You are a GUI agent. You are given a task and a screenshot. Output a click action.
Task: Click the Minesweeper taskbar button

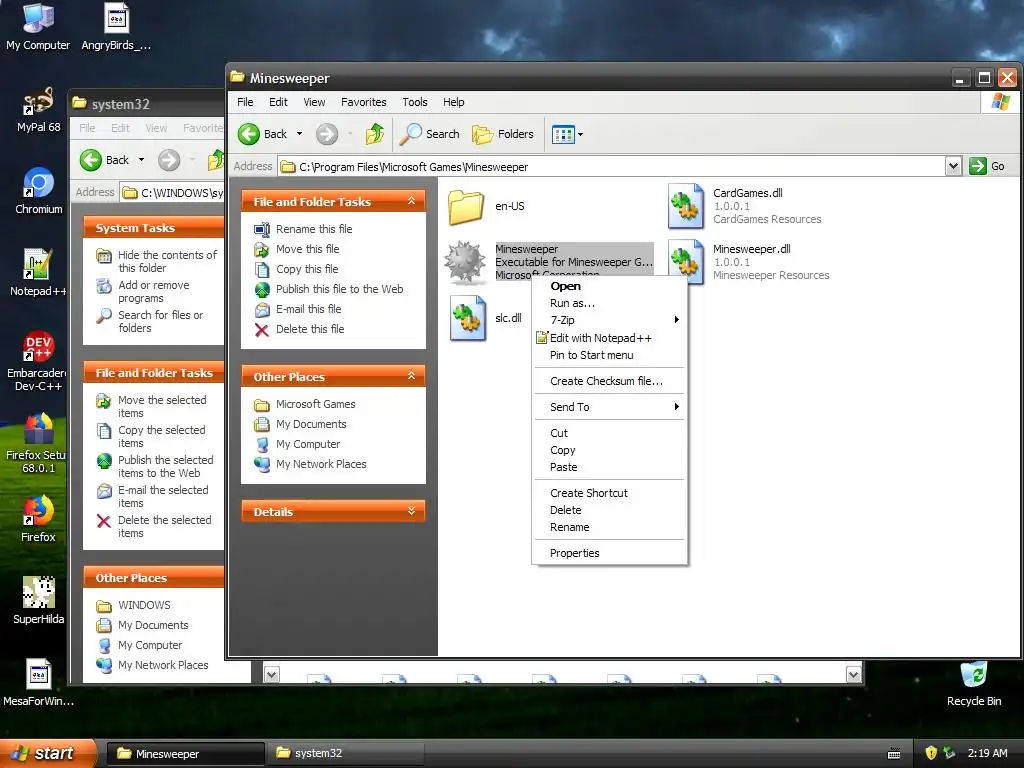pos(185,753)
